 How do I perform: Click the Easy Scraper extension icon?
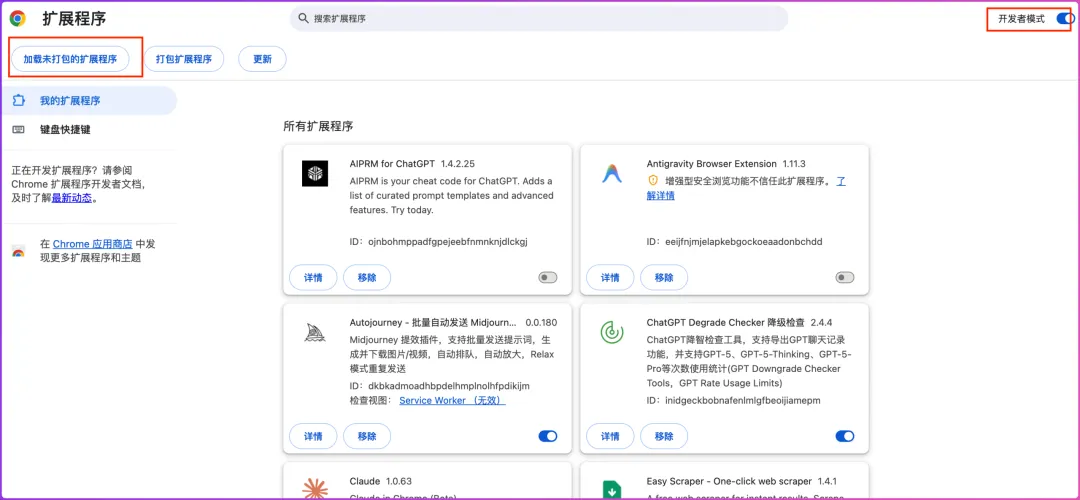(x=612, y=490)
